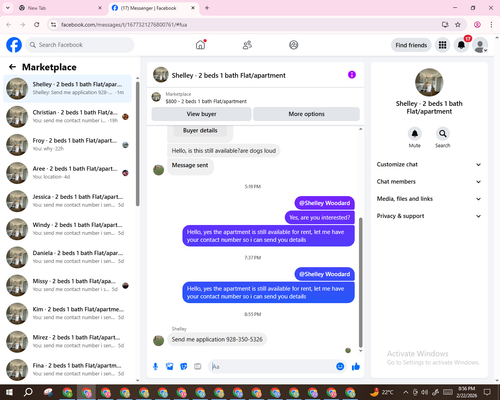
Task: Open the account profile avatar menu
Action: pyautogui.click(x=480, y=45)
